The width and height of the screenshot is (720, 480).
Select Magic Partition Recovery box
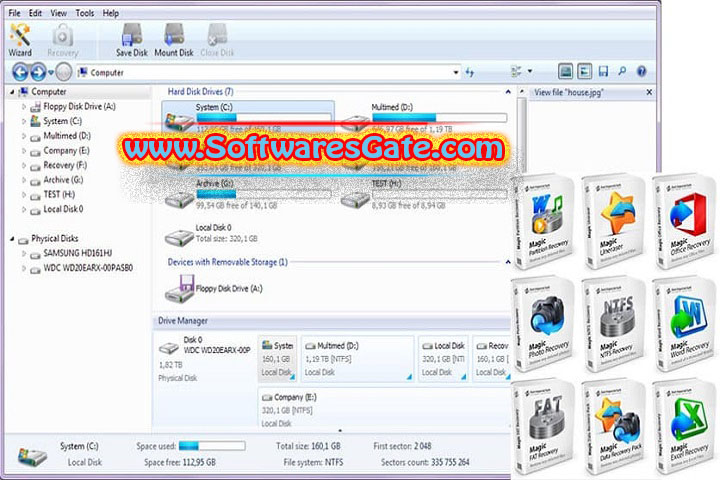pyautogui.click(x=544, y=222)
